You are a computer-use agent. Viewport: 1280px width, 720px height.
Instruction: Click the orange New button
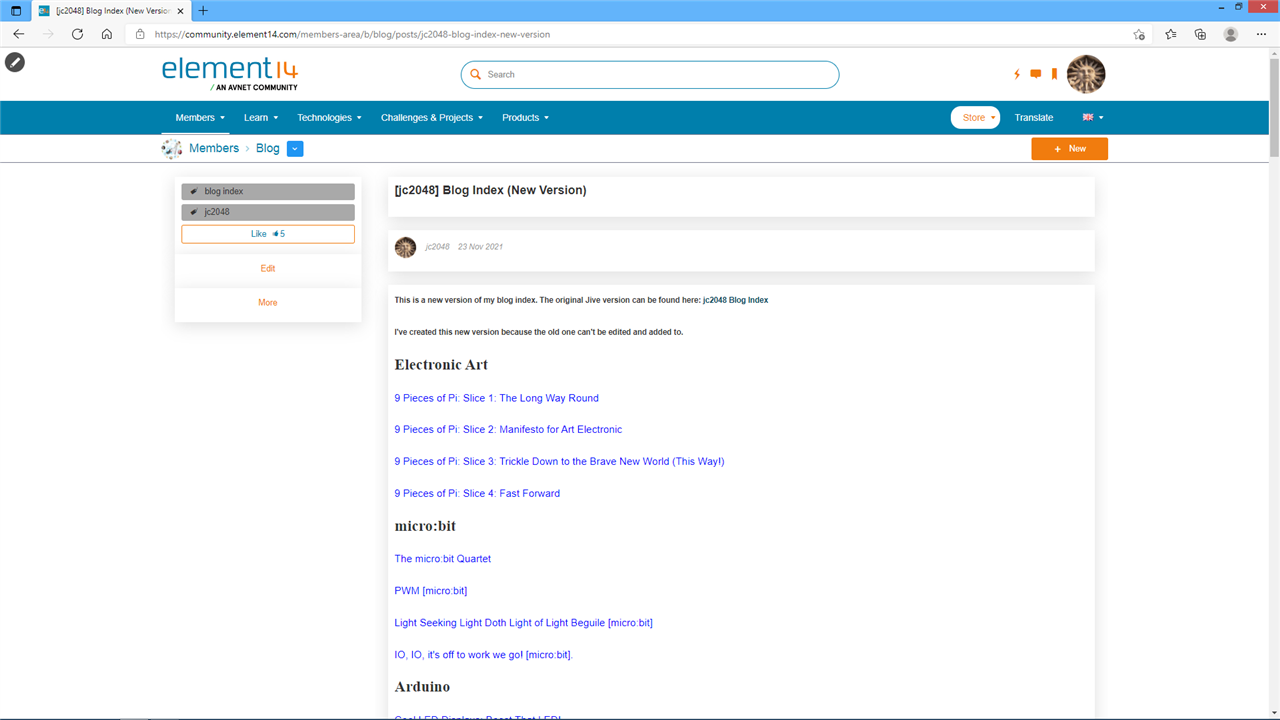pyautogui.click(x=1070, y=149)
